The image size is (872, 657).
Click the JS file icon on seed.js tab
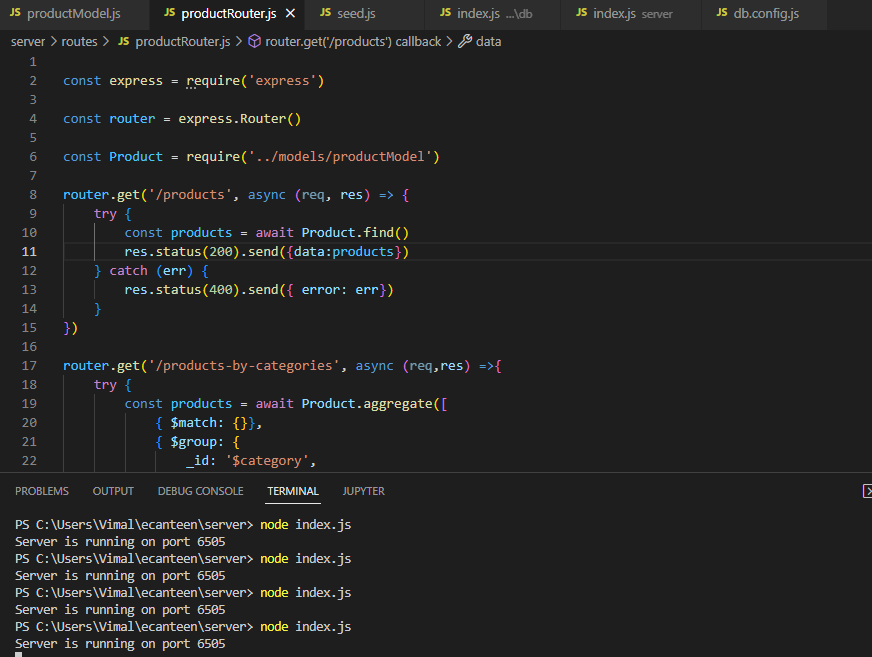(x=327, y=14)
